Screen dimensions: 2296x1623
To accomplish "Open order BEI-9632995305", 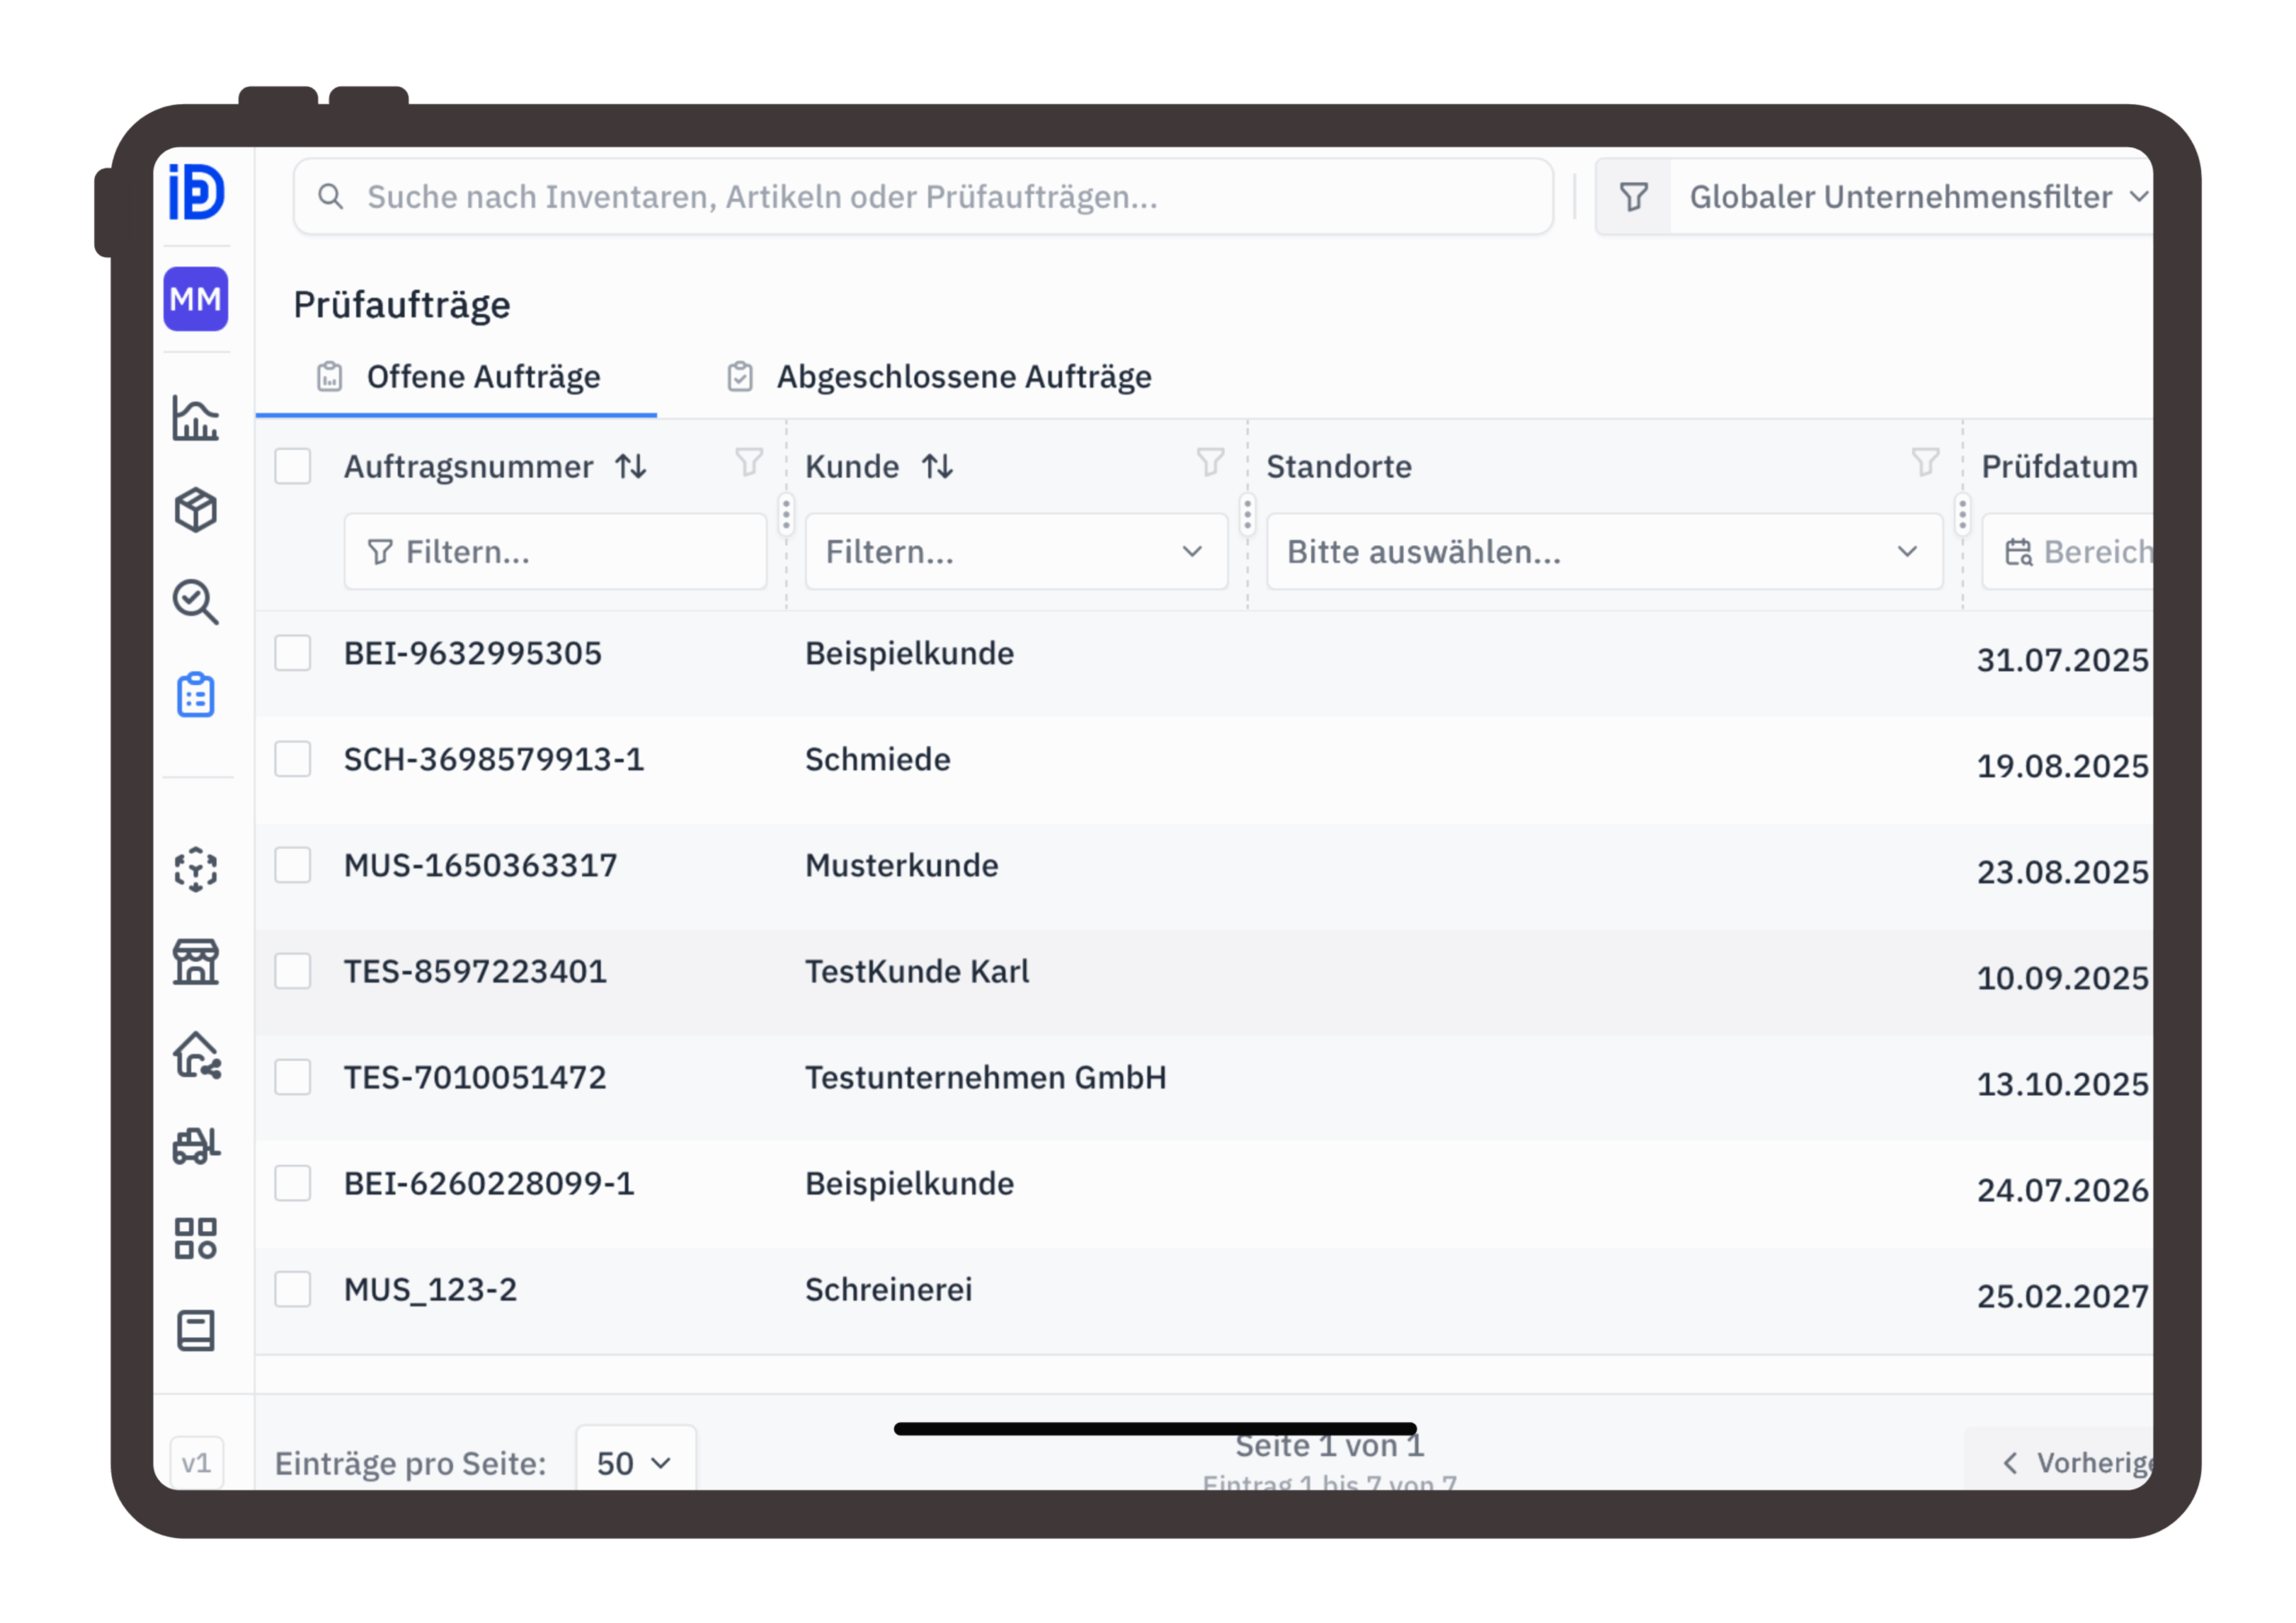I will tap(473, 653).
